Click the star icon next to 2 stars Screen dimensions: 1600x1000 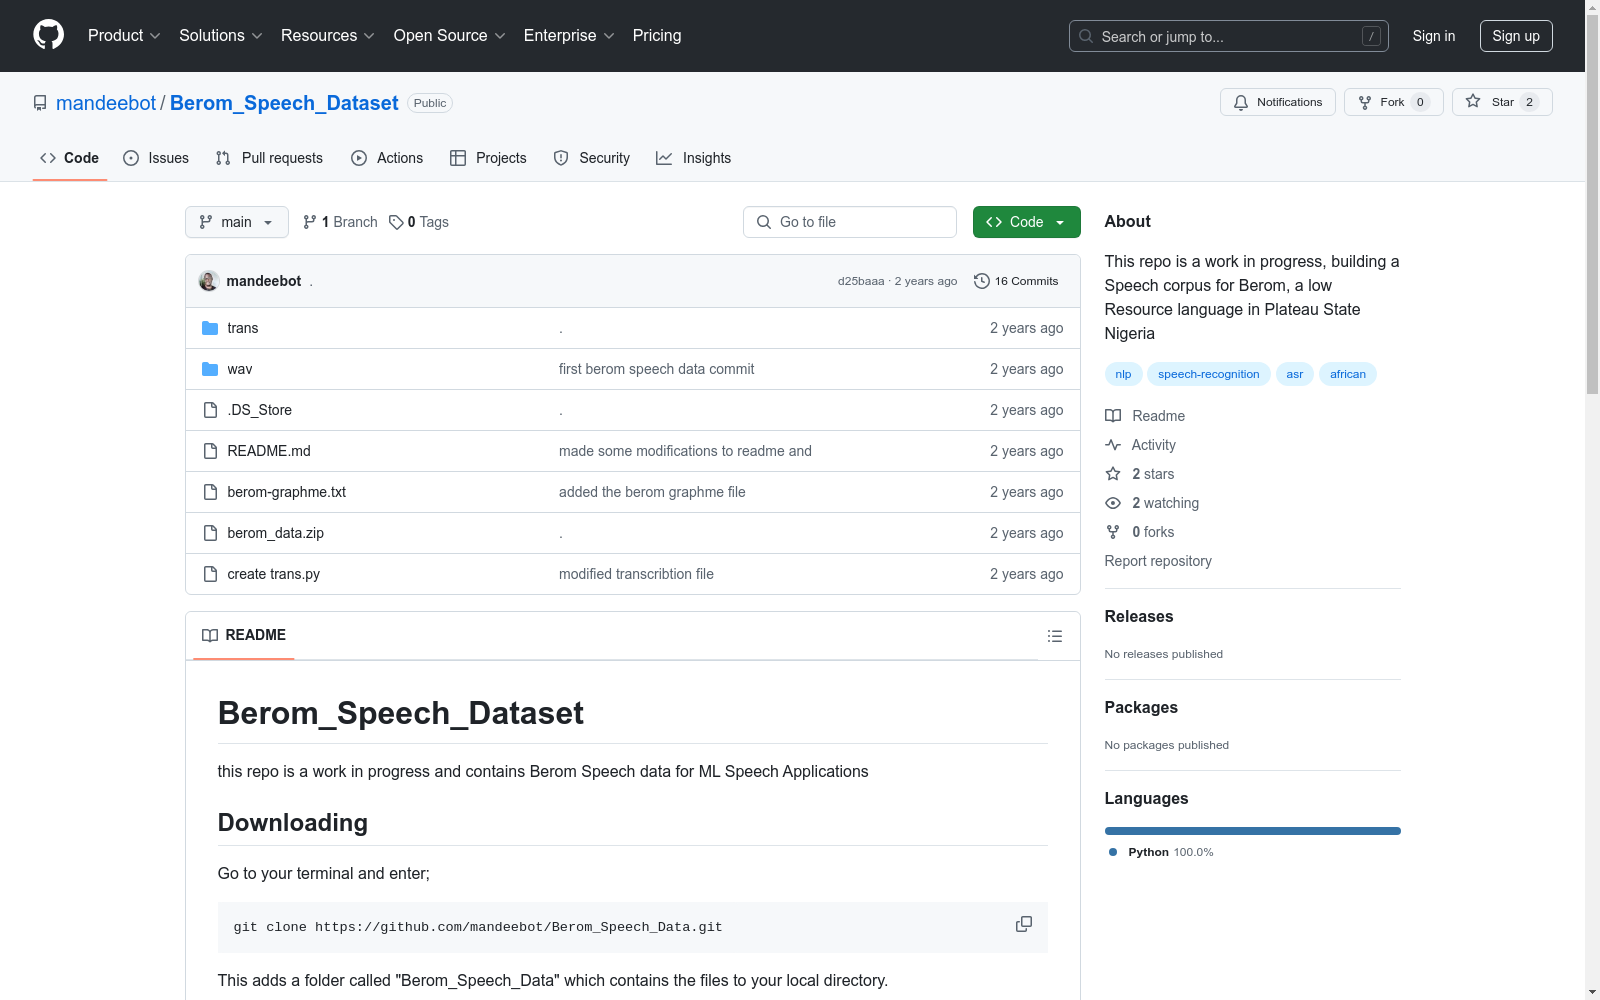(x=1113, y=474)
